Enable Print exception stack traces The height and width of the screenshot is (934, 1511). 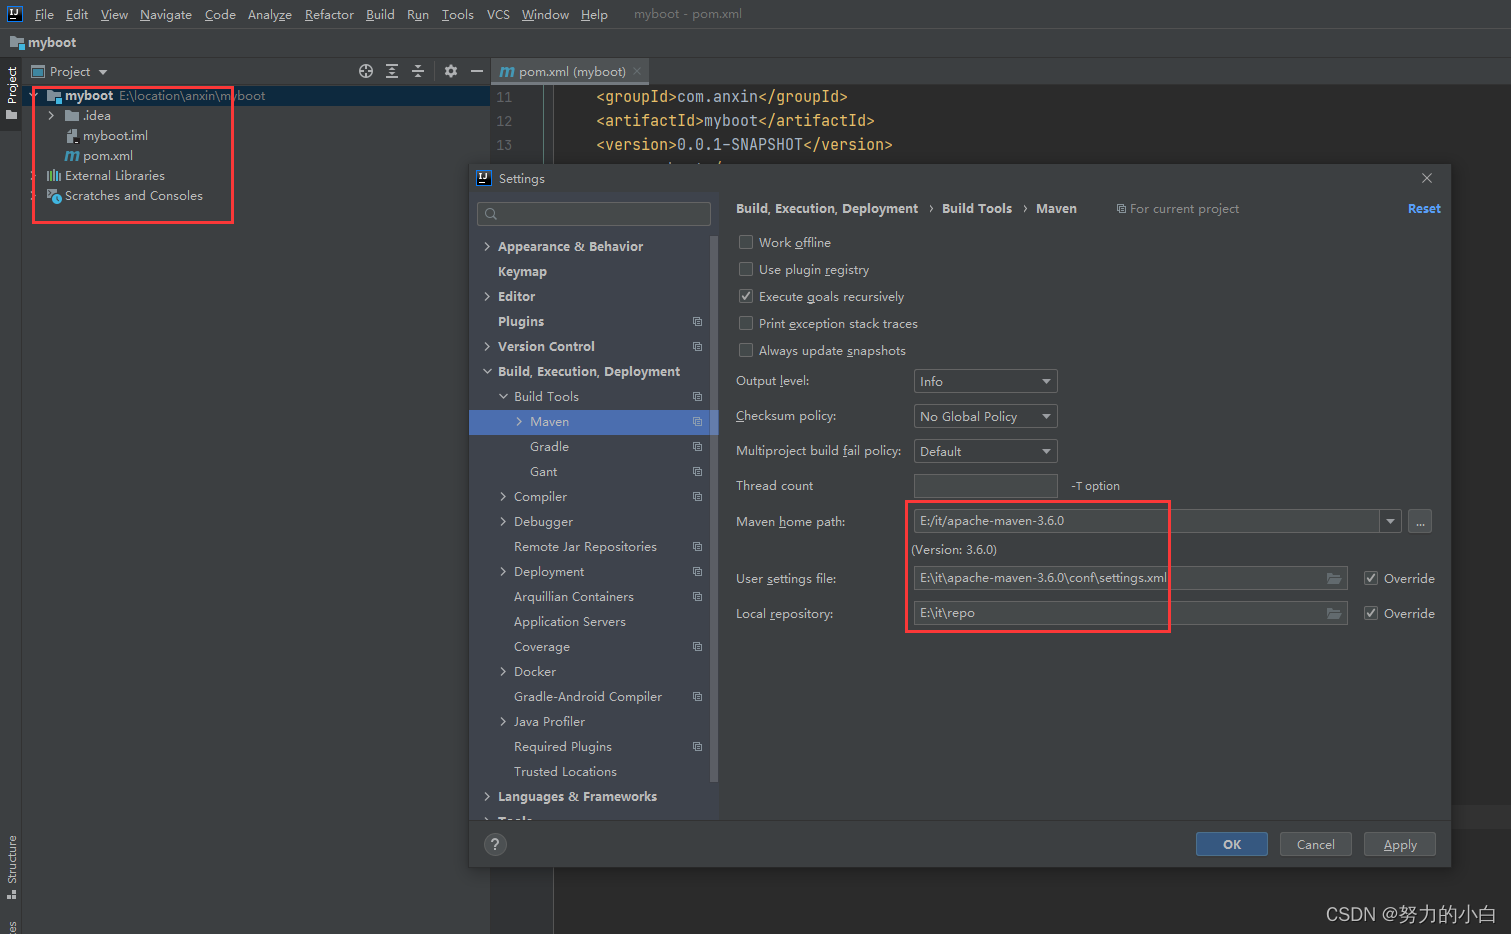click(x=746, y=323)
